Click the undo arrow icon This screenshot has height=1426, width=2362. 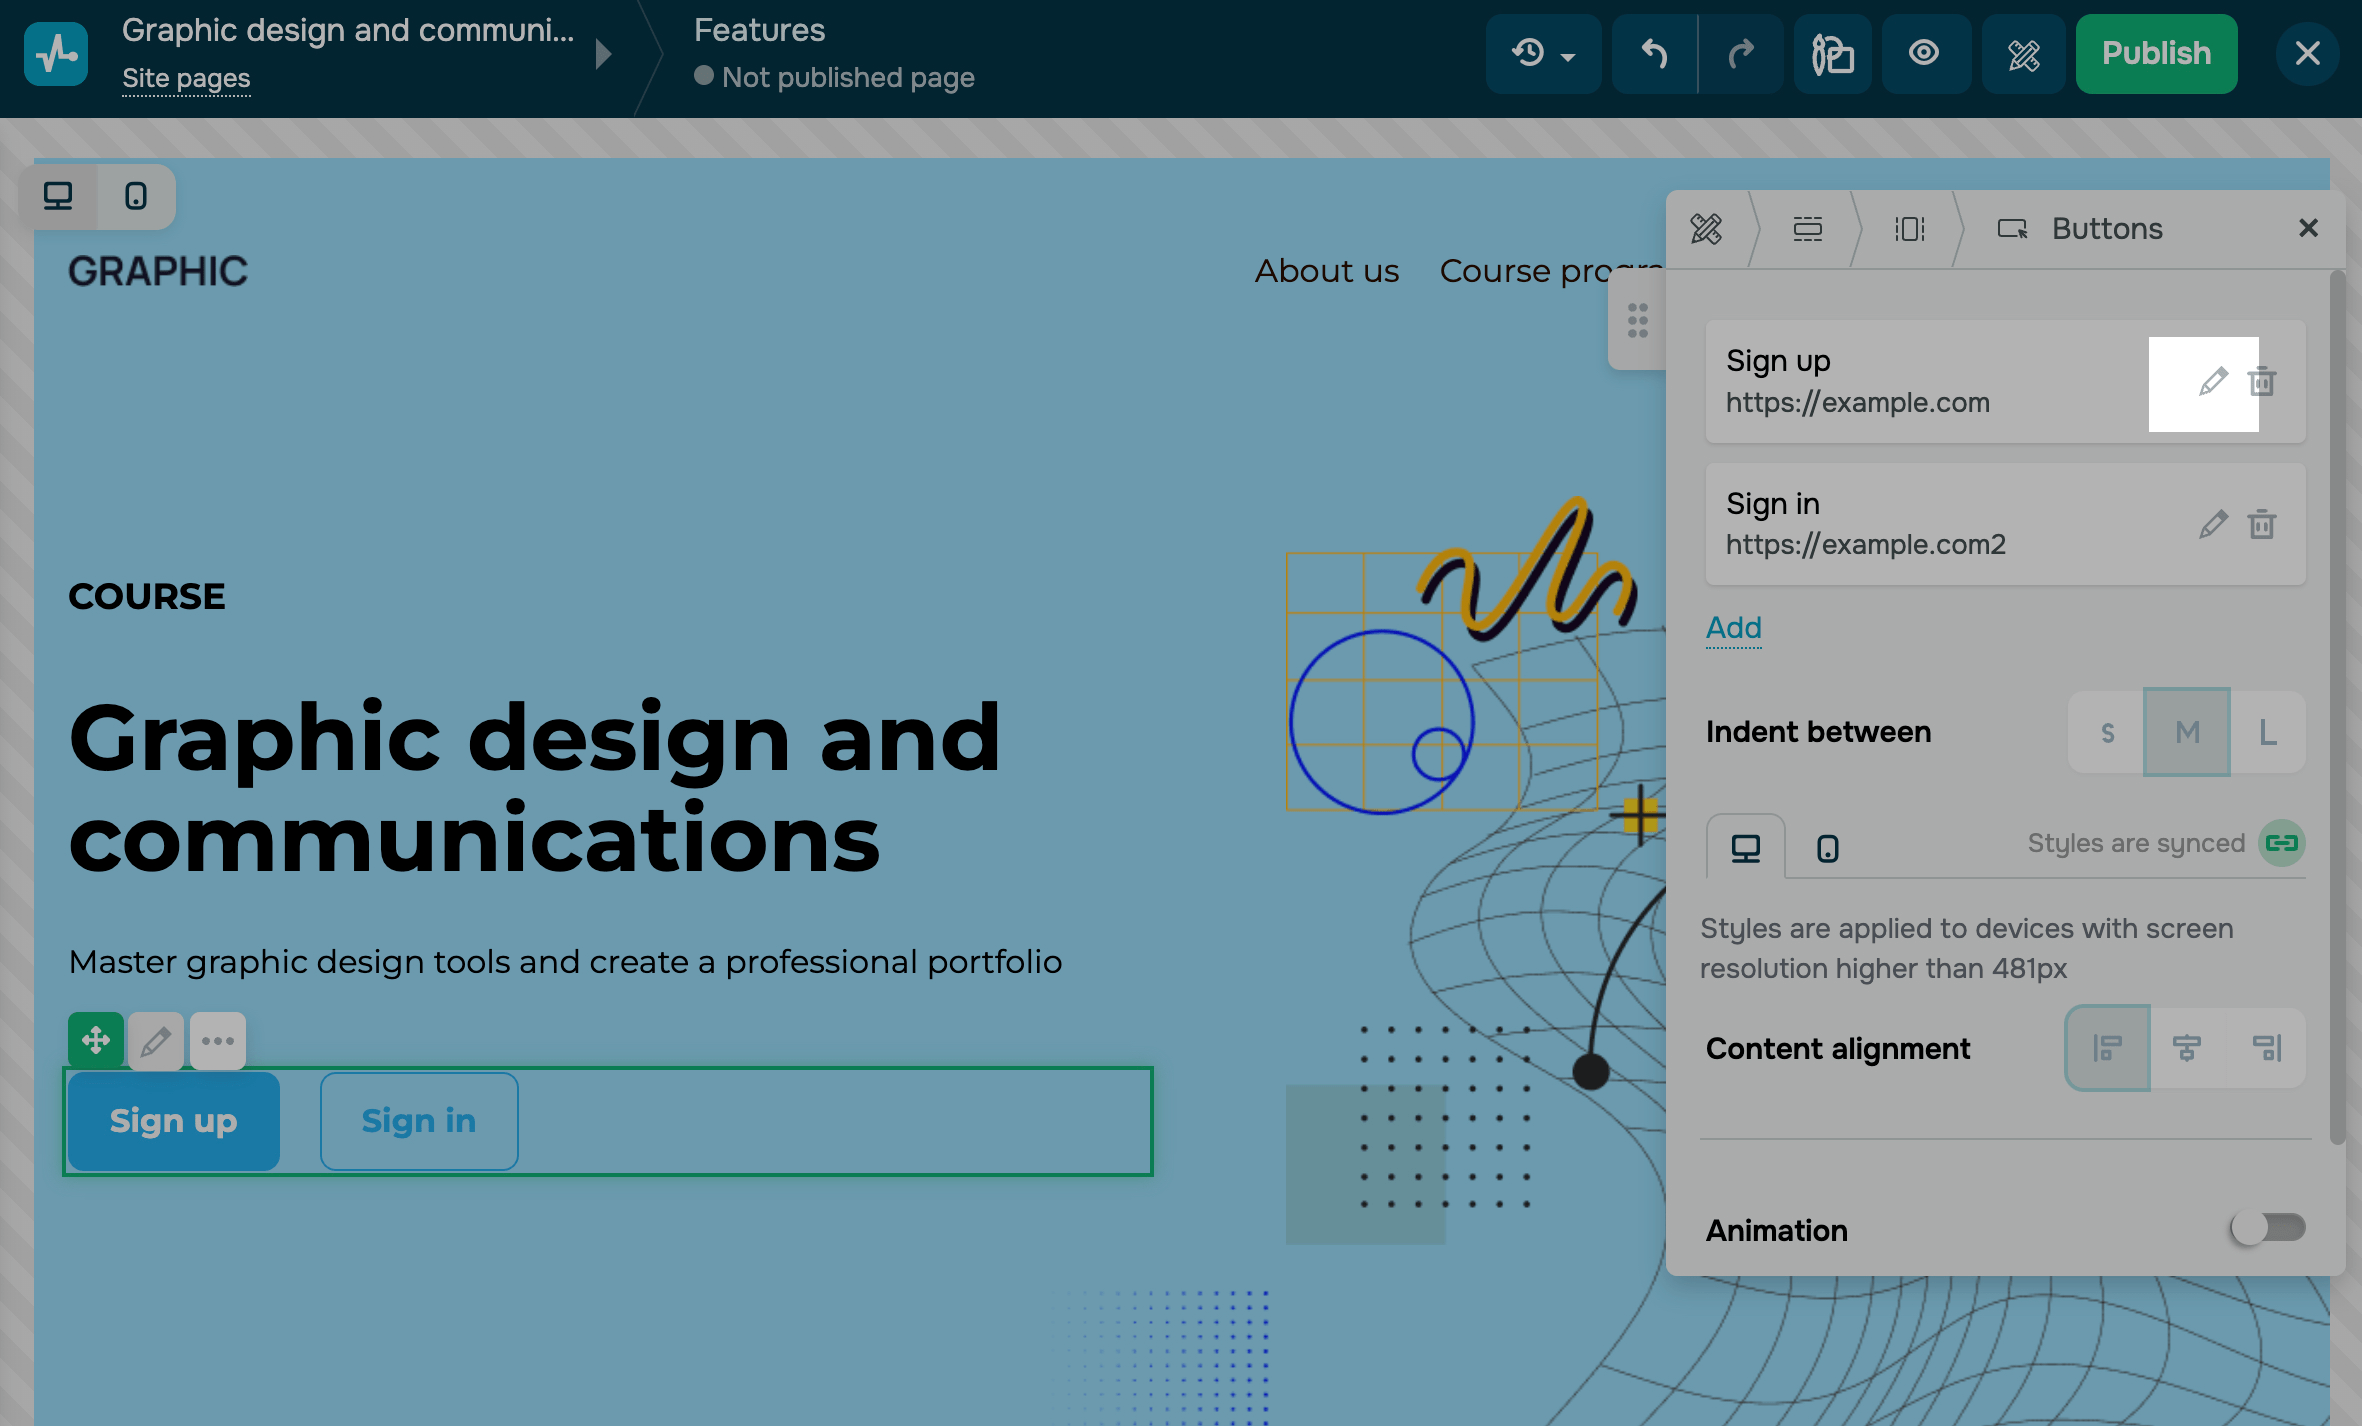[1654, 54]
